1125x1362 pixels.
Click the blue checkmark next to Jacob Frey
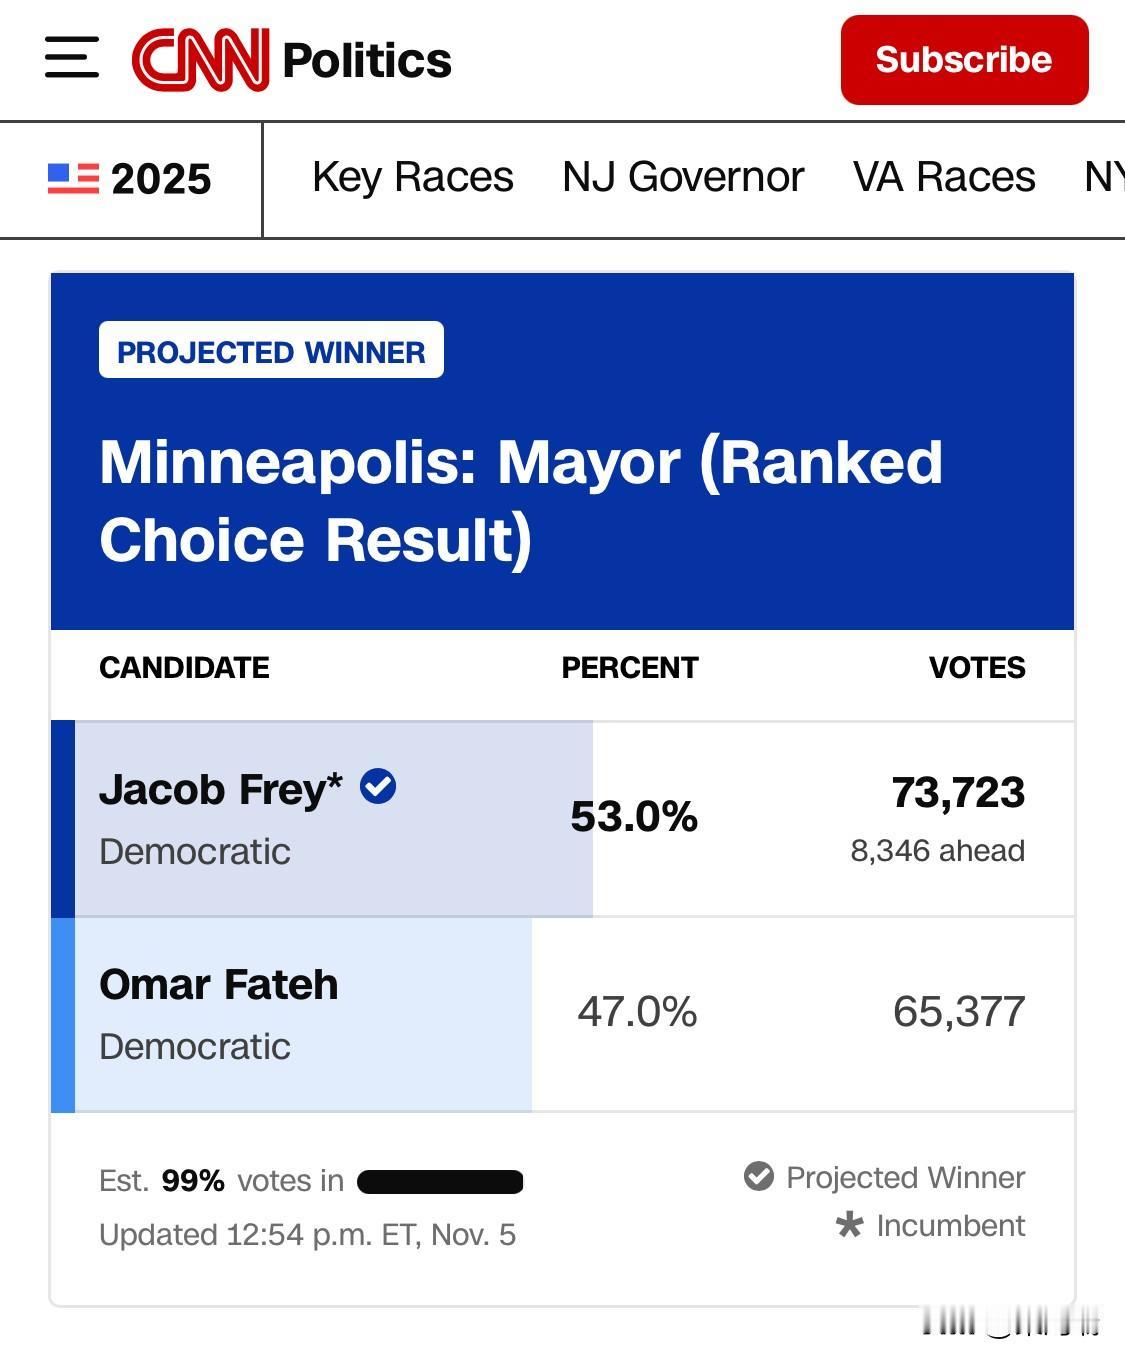coord(378,786)
